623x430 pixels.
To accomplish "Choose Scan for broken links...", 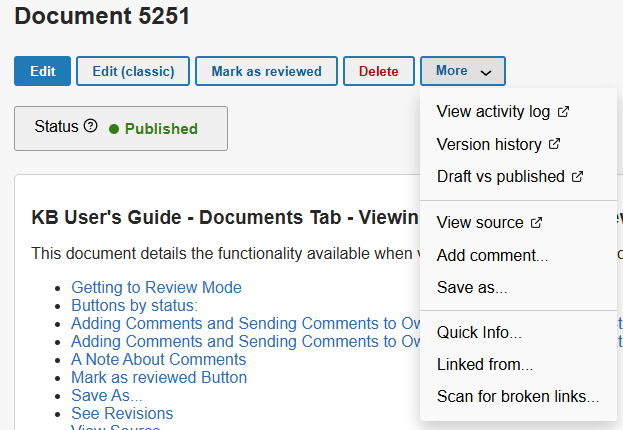I will (518, 397).
